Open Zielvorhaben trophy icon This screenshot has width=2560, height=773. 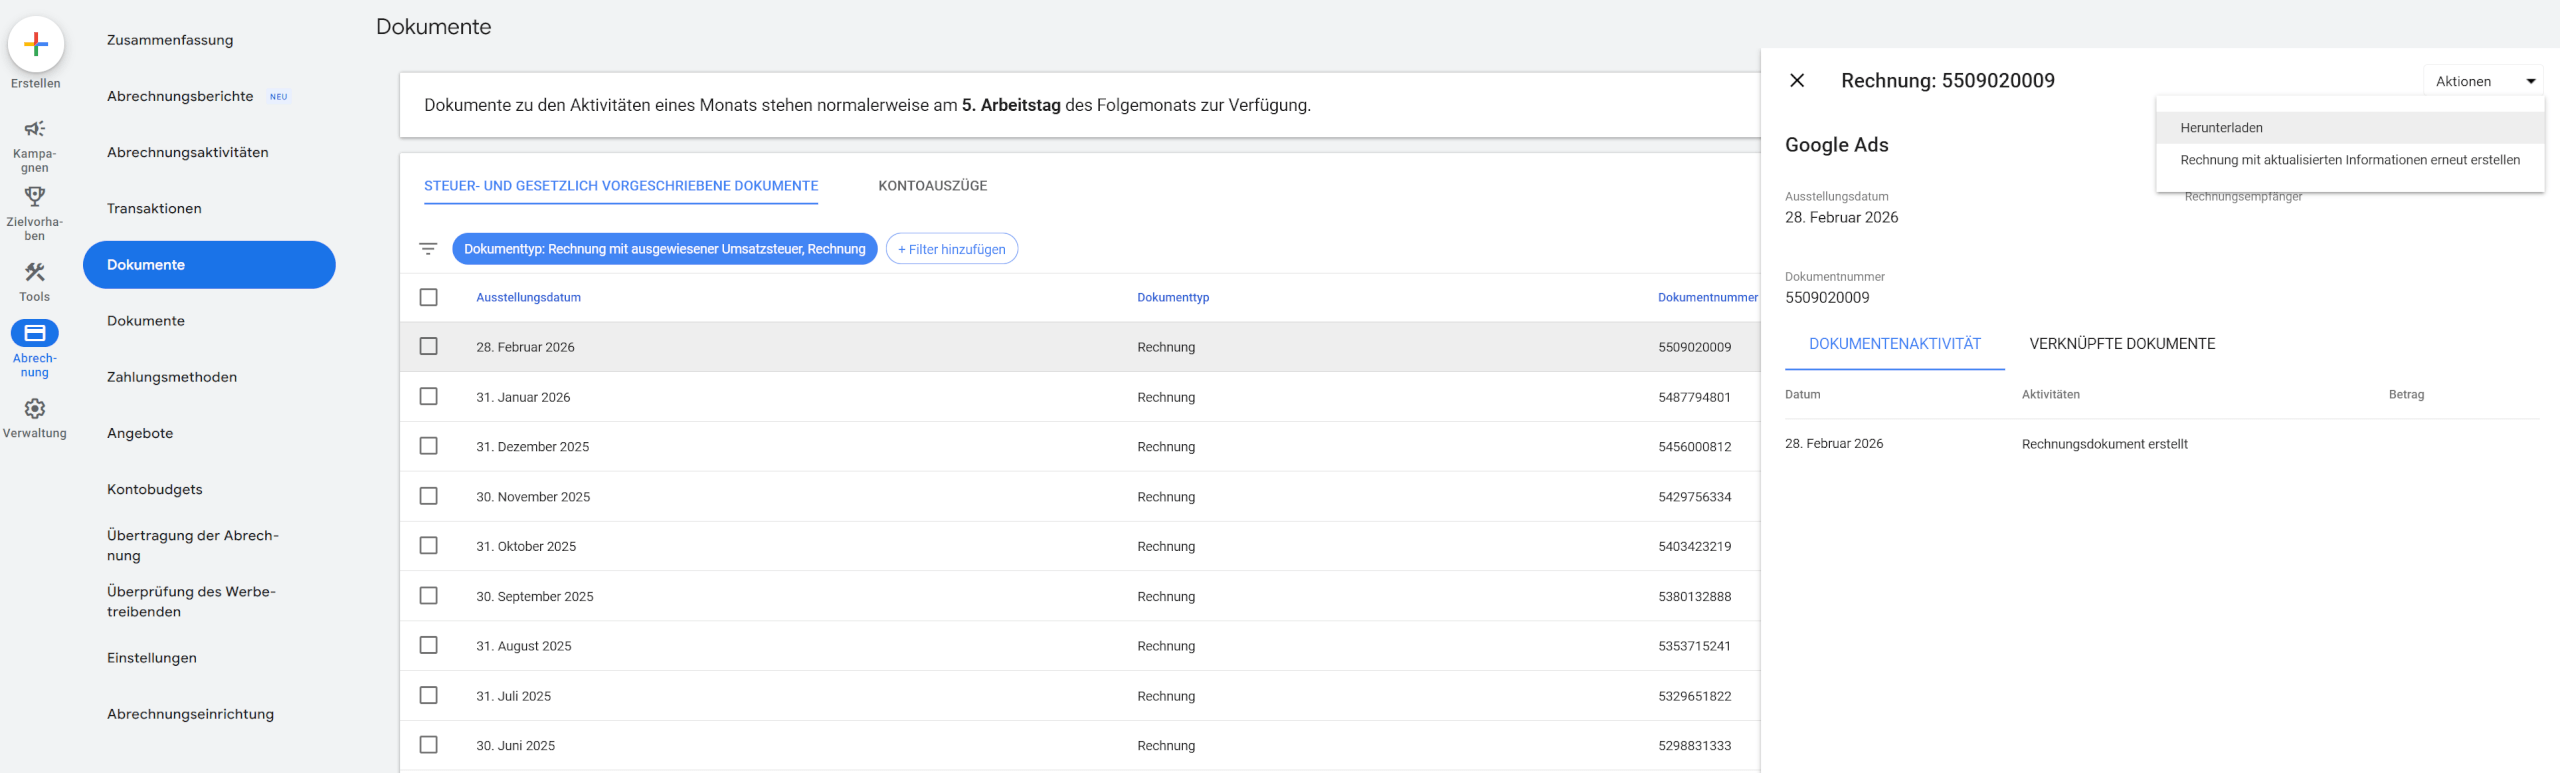35,196
